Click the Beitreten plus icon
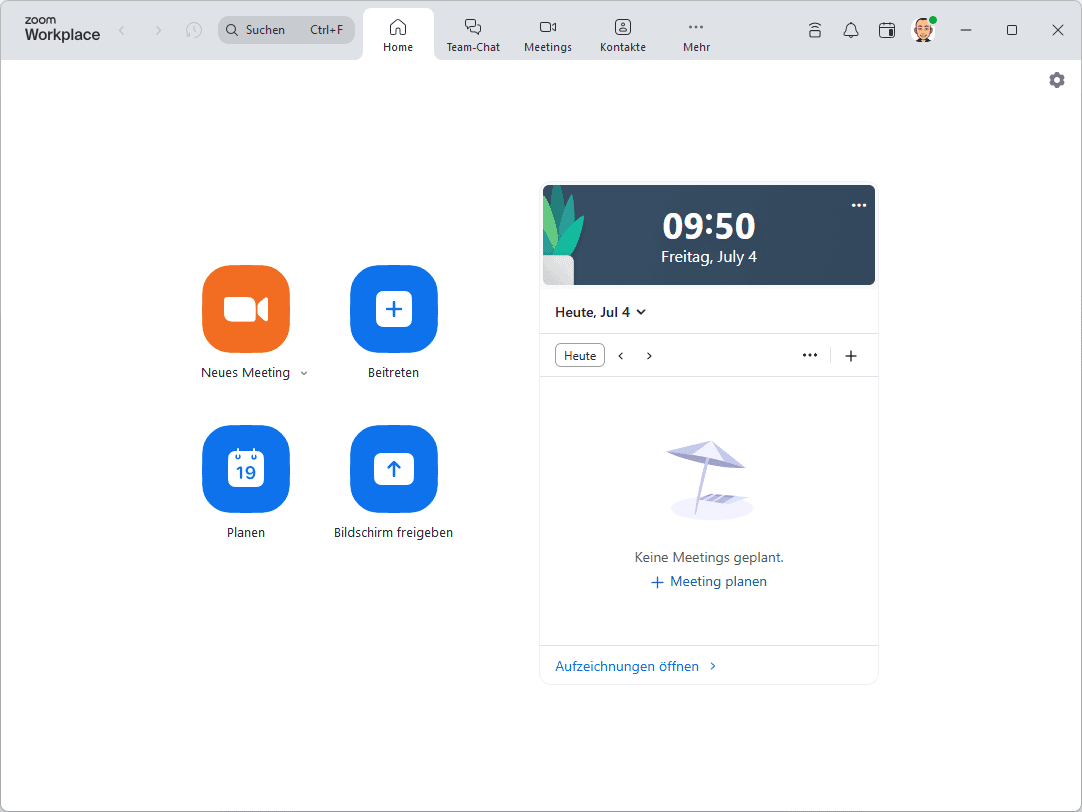 pos(393,309)
